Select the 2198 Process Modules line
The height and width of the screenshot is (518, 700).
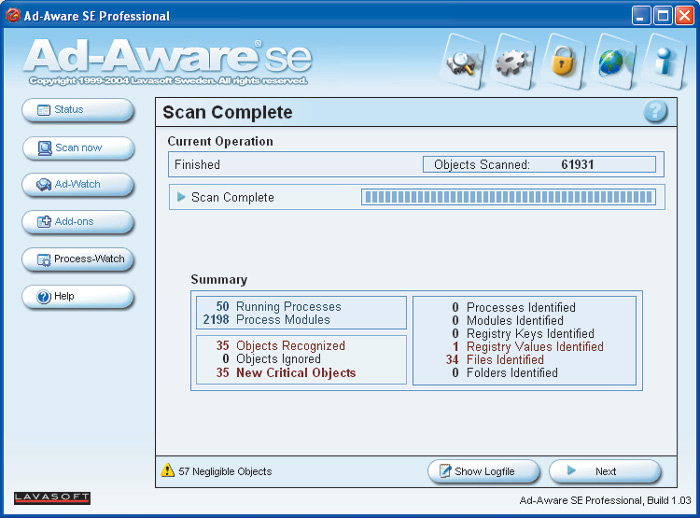pos(267,320)
